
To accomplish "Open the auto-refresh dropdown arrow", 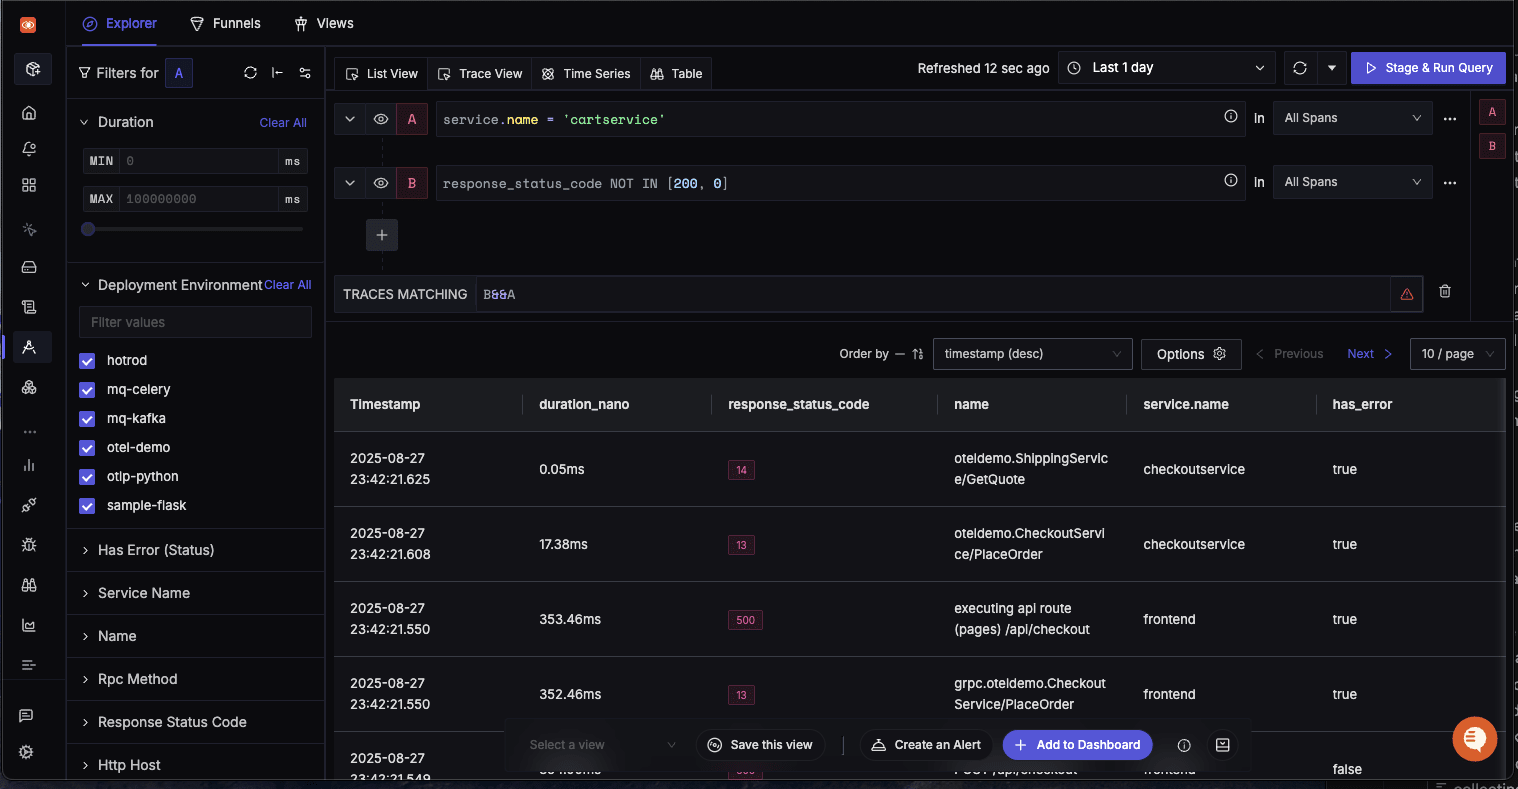I will 1332,68.
